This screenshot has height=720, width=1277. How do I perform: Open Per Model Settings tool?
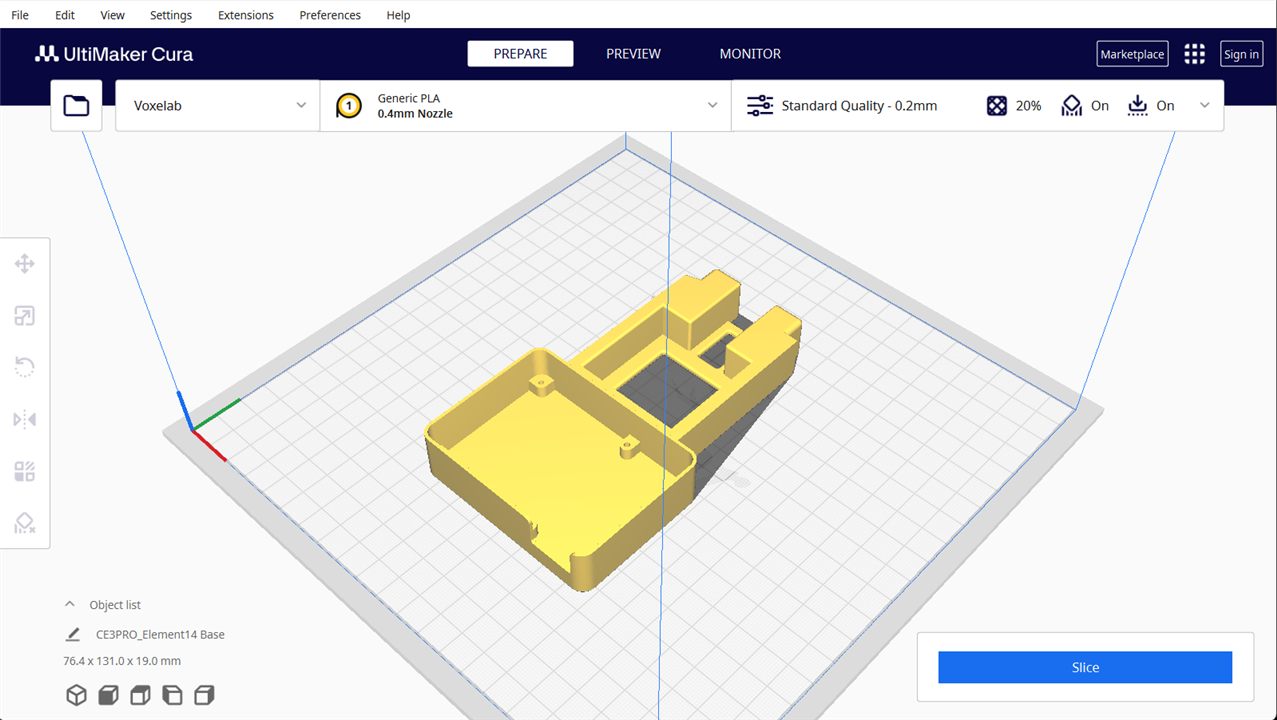(x=25, y=471)
